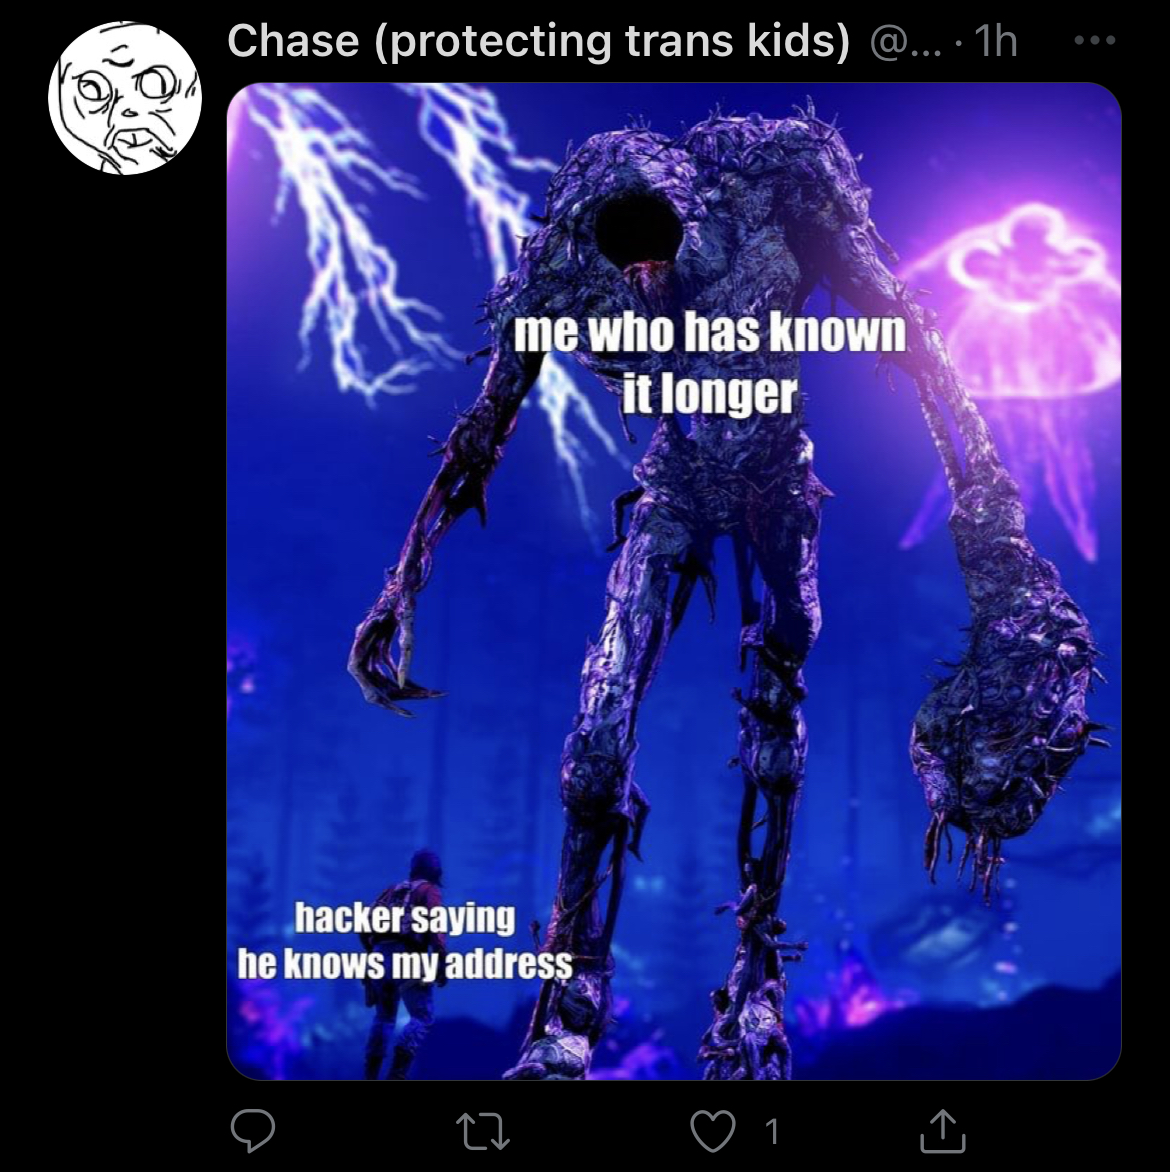Image resolution: width=1170 pixels, height=1172 pixels.
Task: Open the three-dot more options menu
Action: [1094, 40]
